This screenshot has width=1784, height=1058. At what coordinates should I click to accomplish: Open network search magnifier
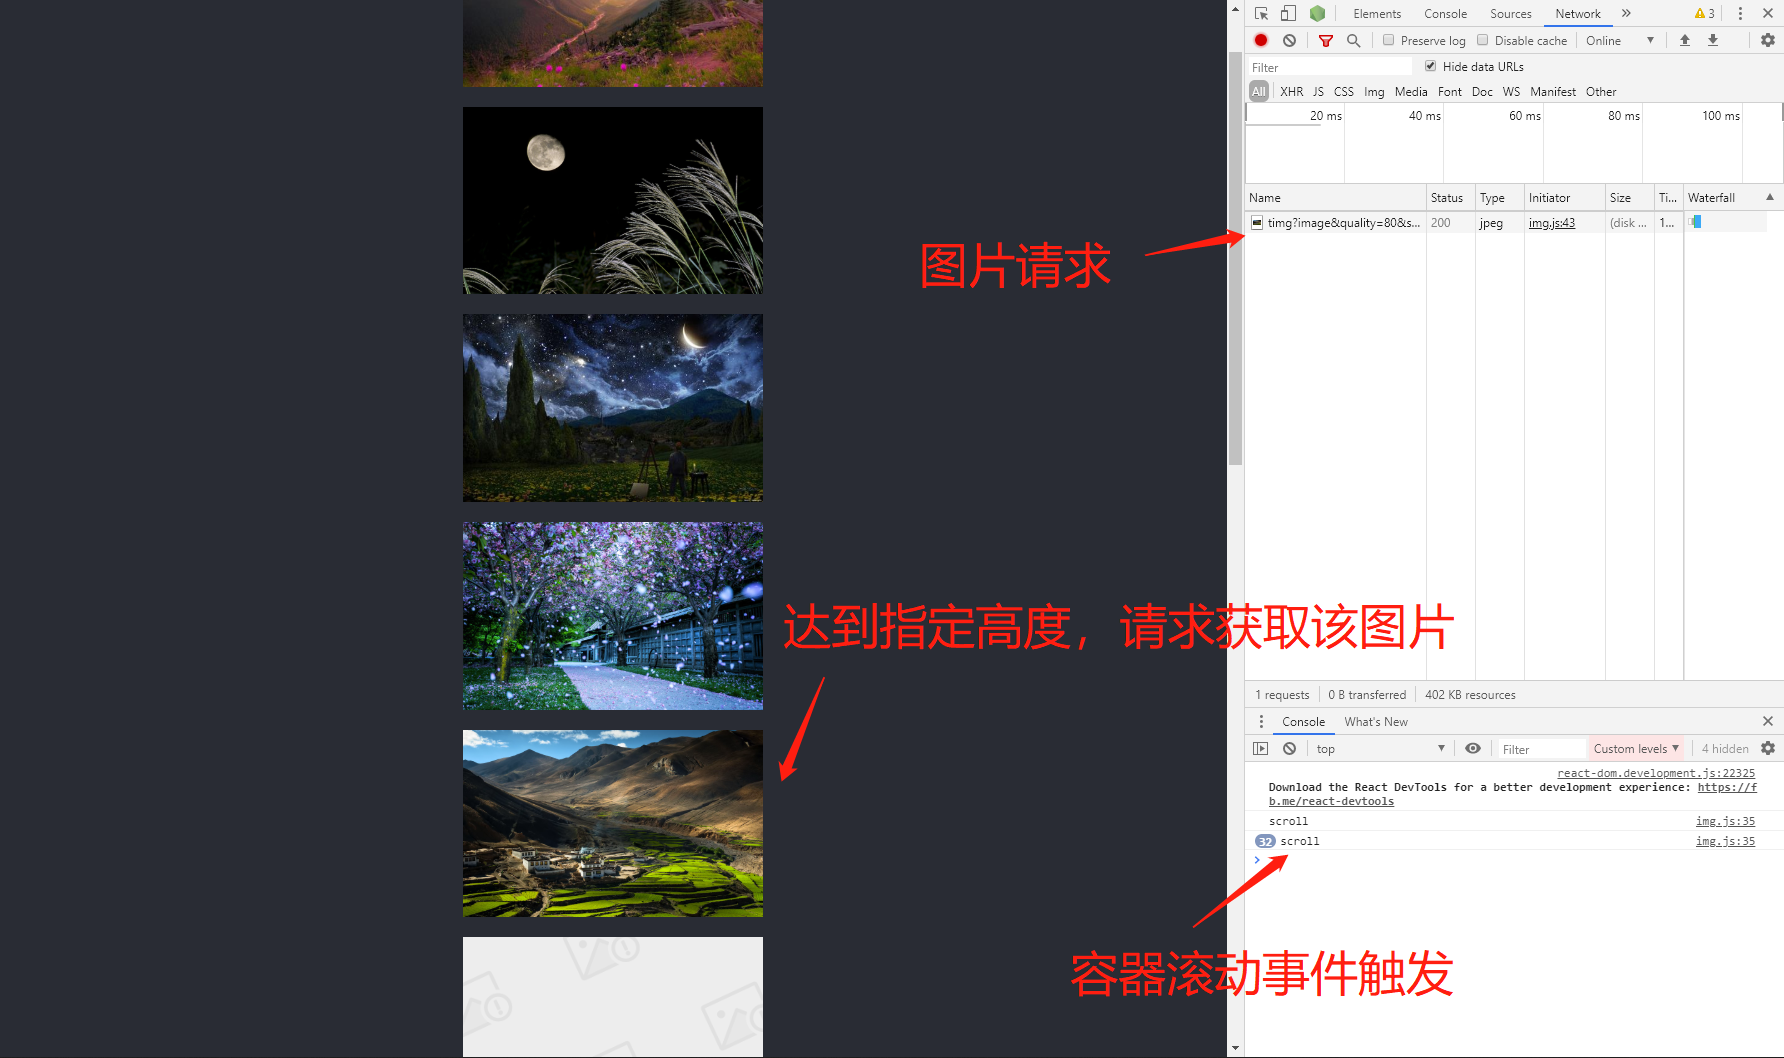[x=1354, y=41]
